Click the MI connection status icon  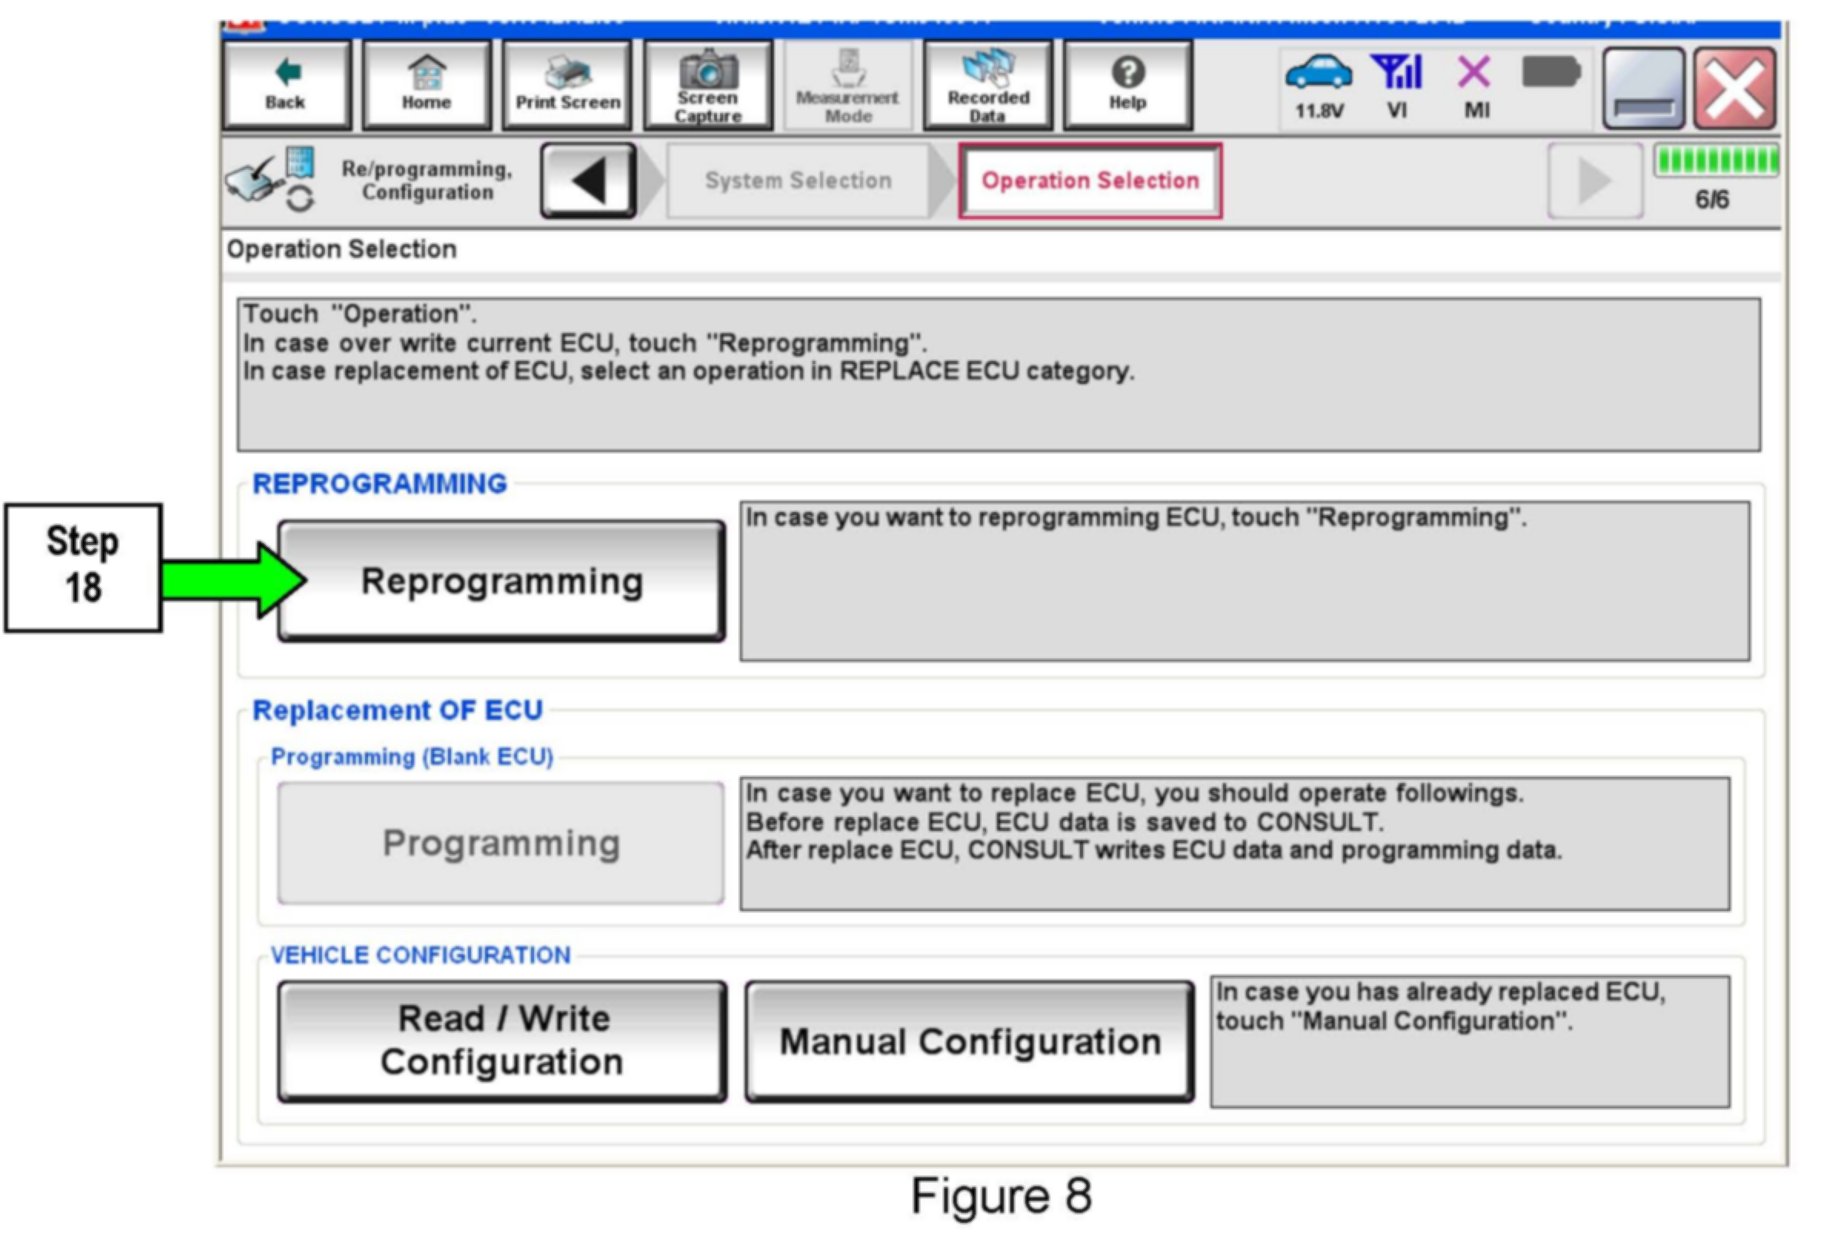1475,84
